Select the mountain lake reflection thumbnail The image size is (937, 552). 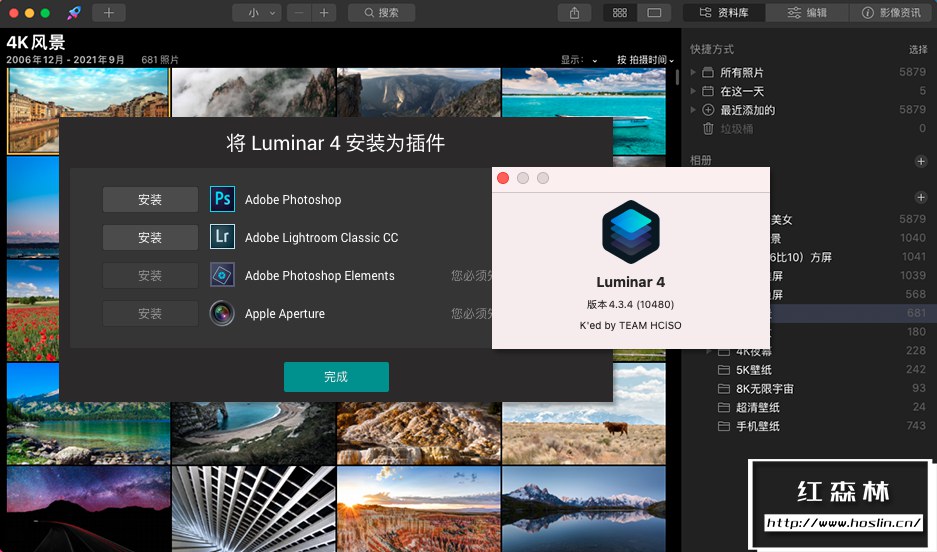click(x=584, y=509)
